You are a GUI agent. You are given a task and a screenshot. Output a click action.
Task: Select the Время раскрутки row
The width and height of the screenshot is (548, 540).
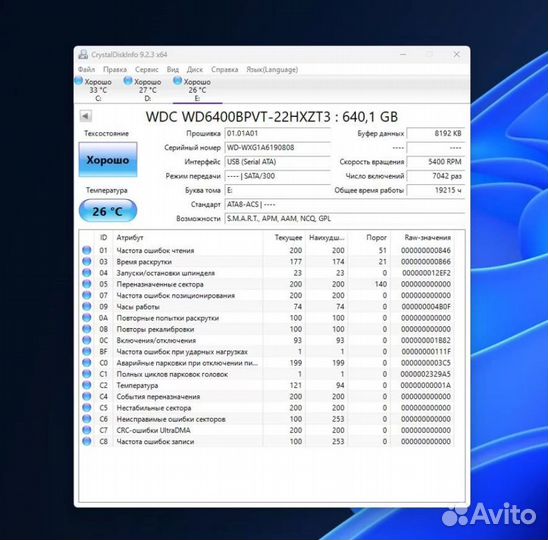pyautogui.click(x=267, y=261)
